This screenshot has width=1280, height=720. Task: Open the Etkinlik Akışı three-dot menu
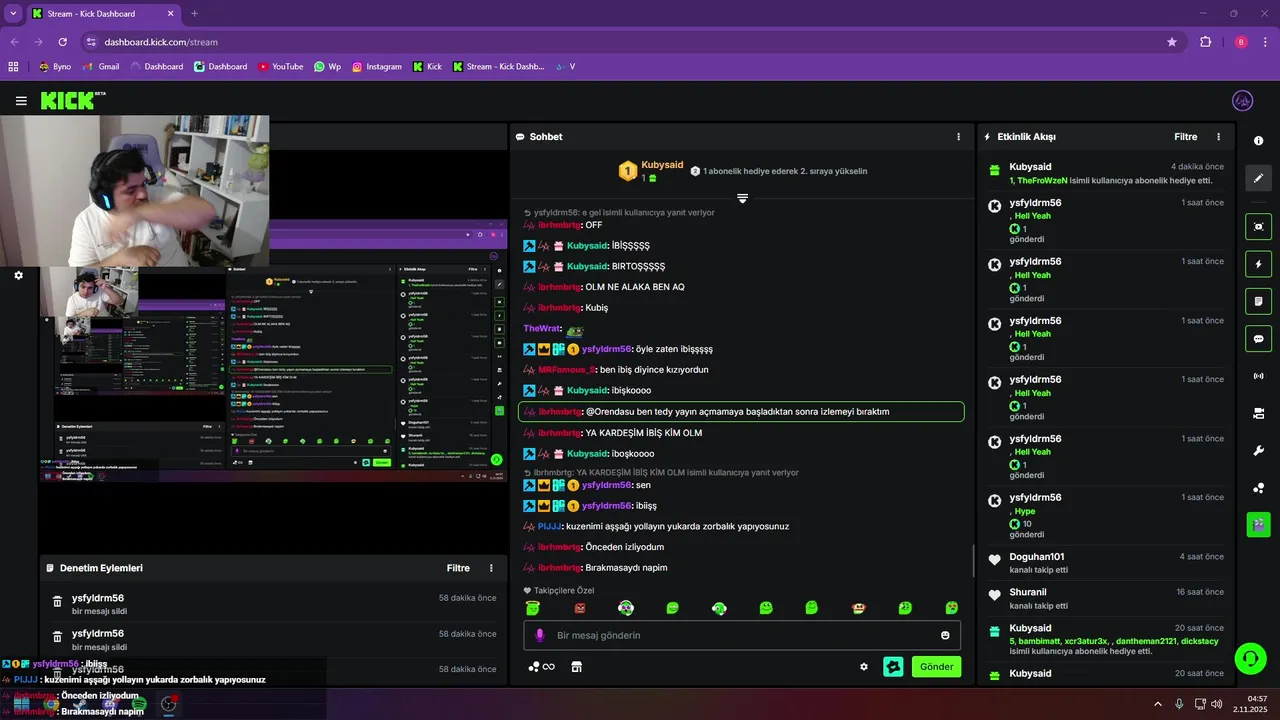click(x=1218, y=137)
